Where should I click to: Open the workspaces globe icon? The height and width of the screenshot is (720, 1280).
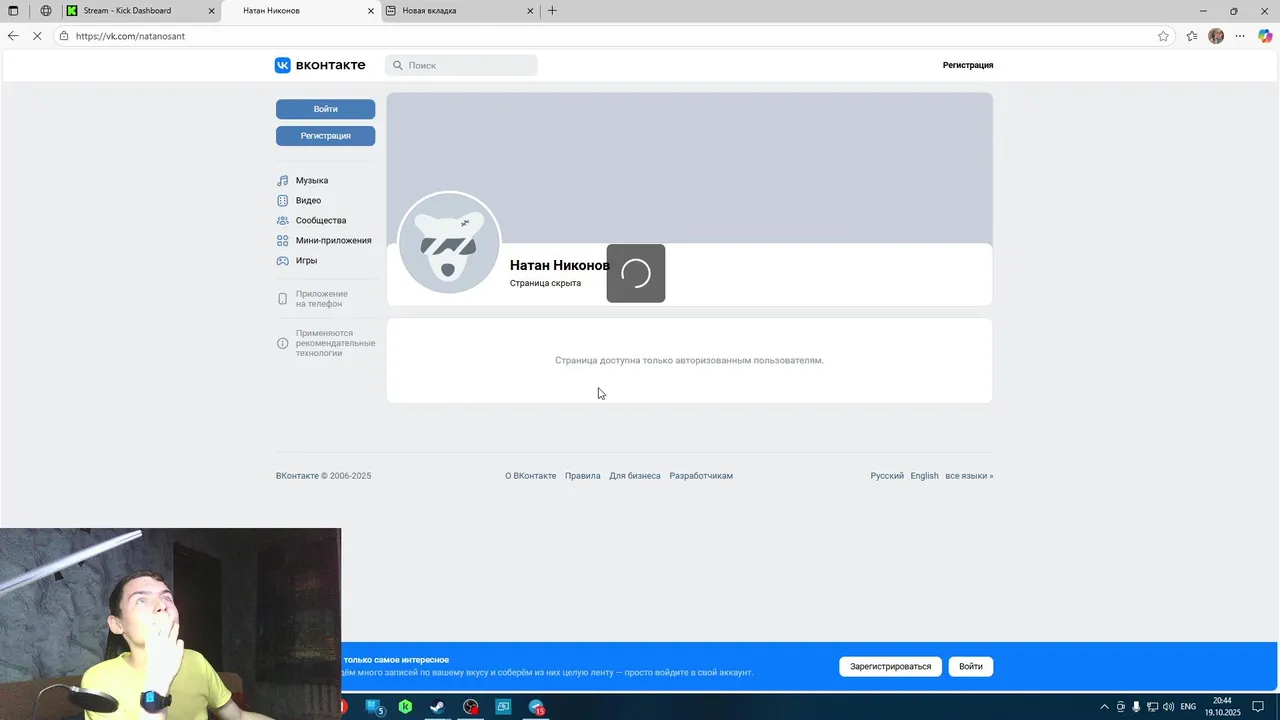click(x=45, y=11)
